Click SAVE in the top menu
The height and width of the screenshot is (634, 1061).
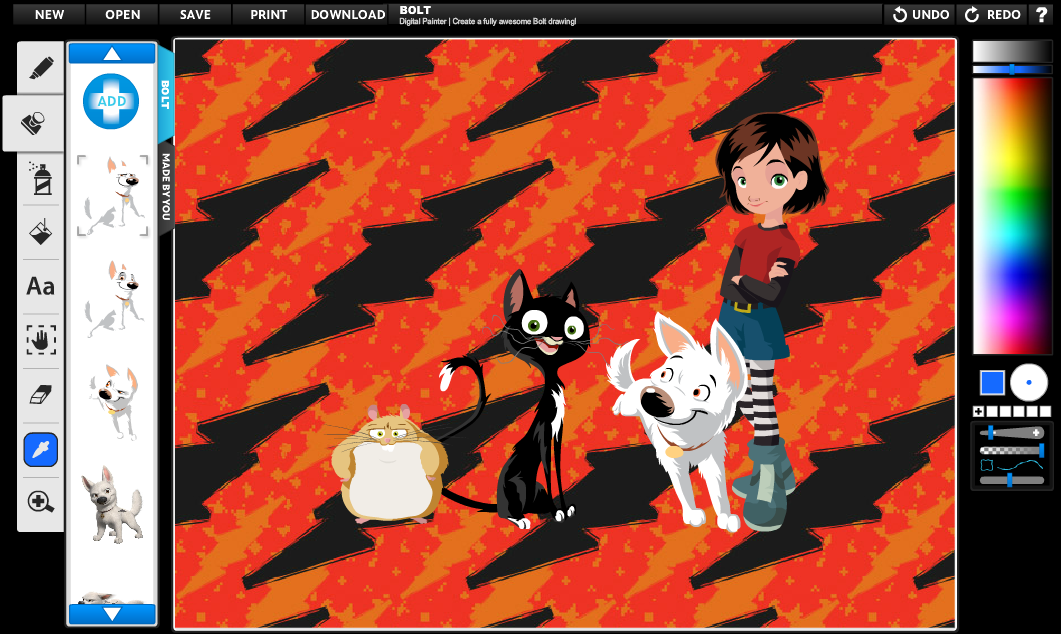click(x=195, y=14)
